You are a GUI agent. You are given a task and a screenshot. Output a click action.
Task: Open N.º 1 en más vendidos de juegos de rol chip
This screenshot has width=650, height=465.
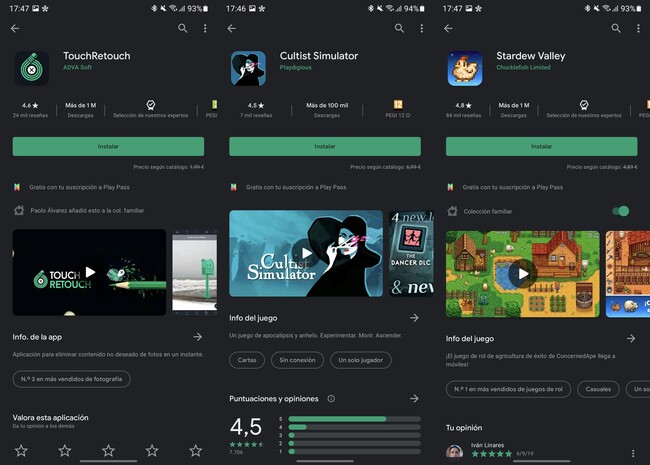508,389
